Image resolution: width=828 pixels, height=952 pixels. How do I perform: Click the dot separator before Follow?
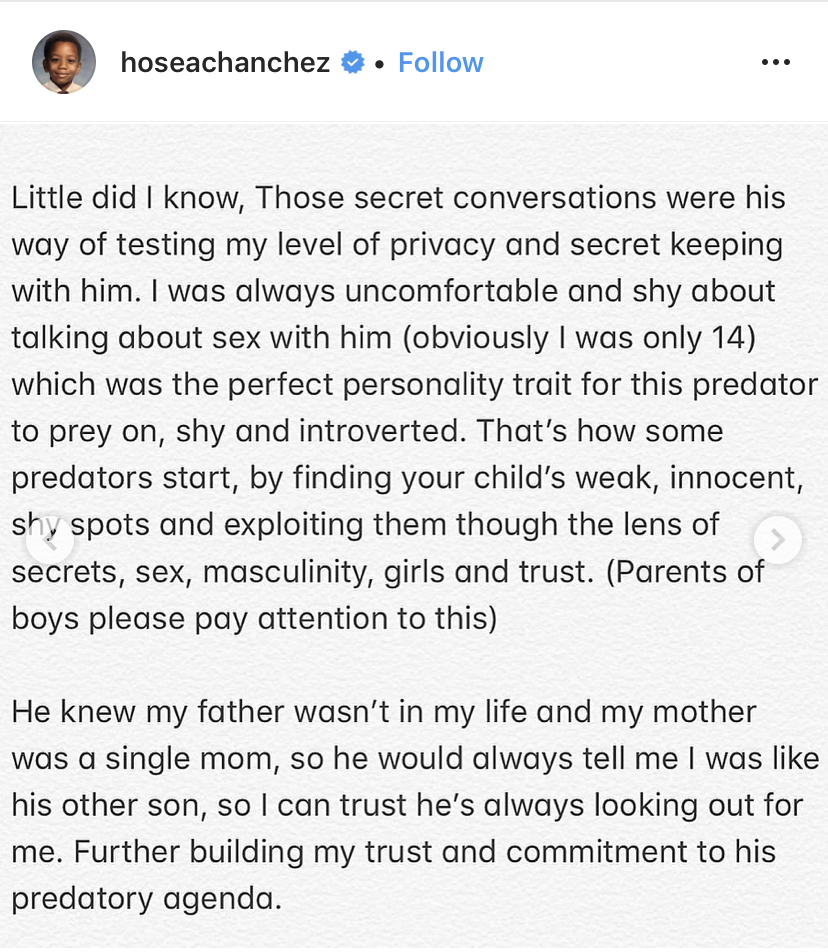(x=380, y=63)
